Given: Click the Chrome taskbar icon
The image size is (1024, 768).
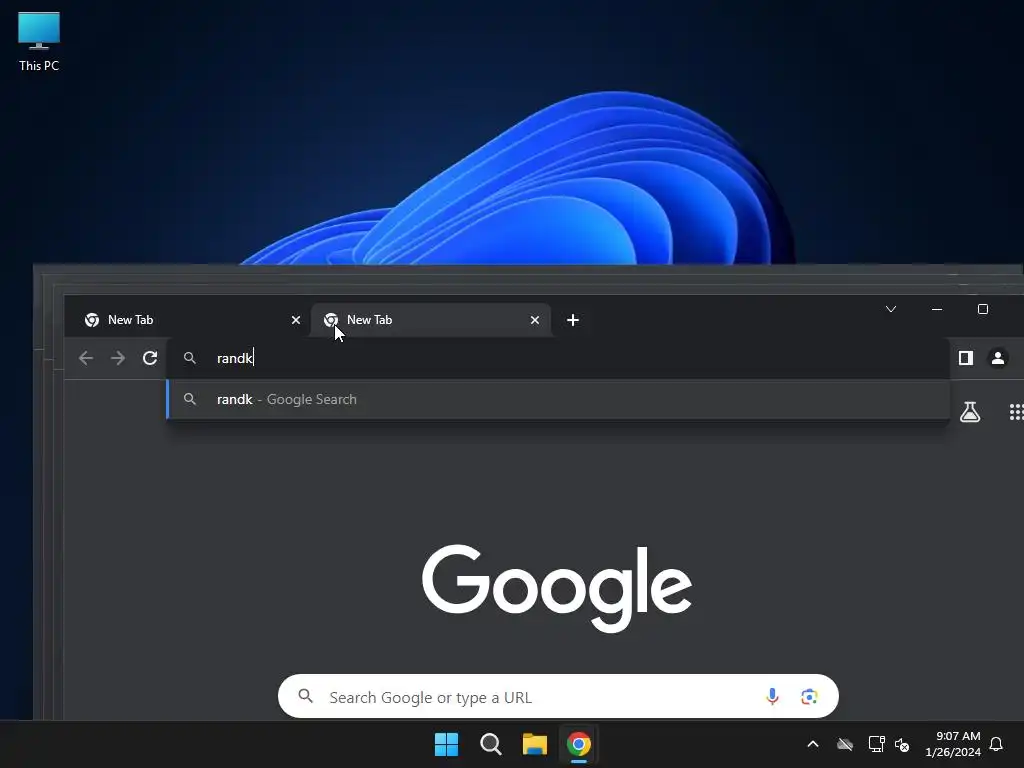Looking at the screenshot, I should pos(579,744).
